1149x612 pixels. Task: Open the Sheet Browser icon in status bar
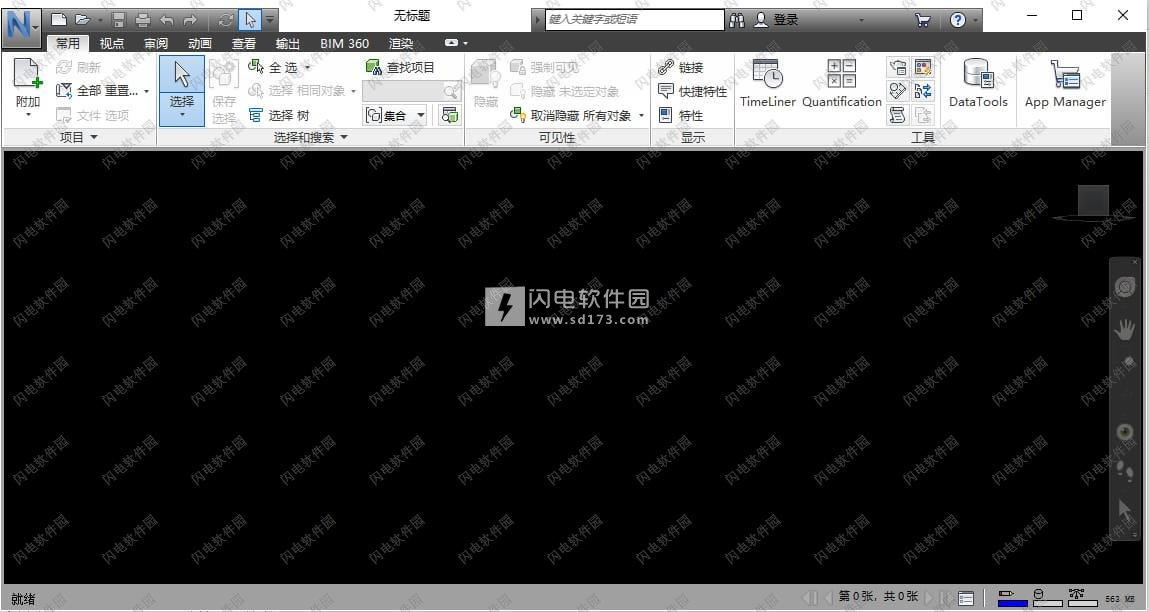pyautogui.click(x=966, y=599)
